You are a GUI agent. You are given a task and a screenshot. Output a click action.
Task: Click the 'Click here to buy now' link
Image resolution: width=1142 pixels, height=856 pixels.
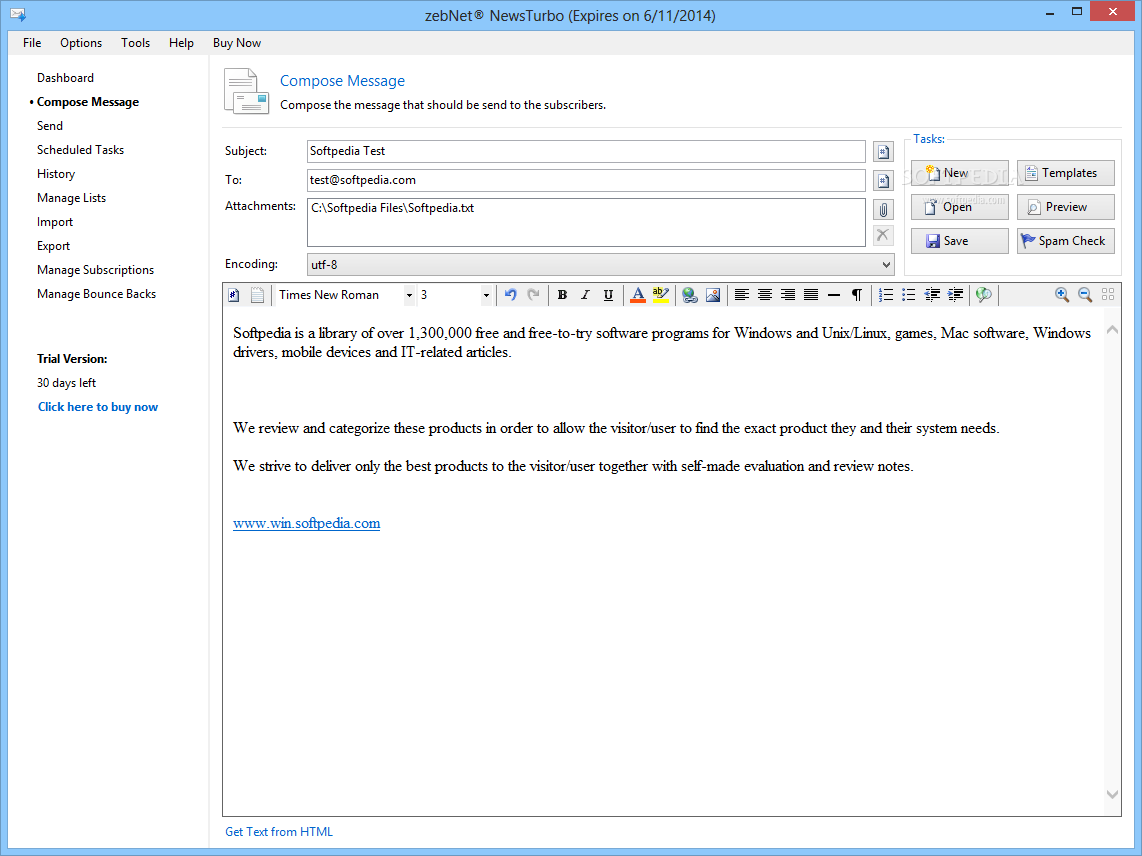[x=98, y=407]
